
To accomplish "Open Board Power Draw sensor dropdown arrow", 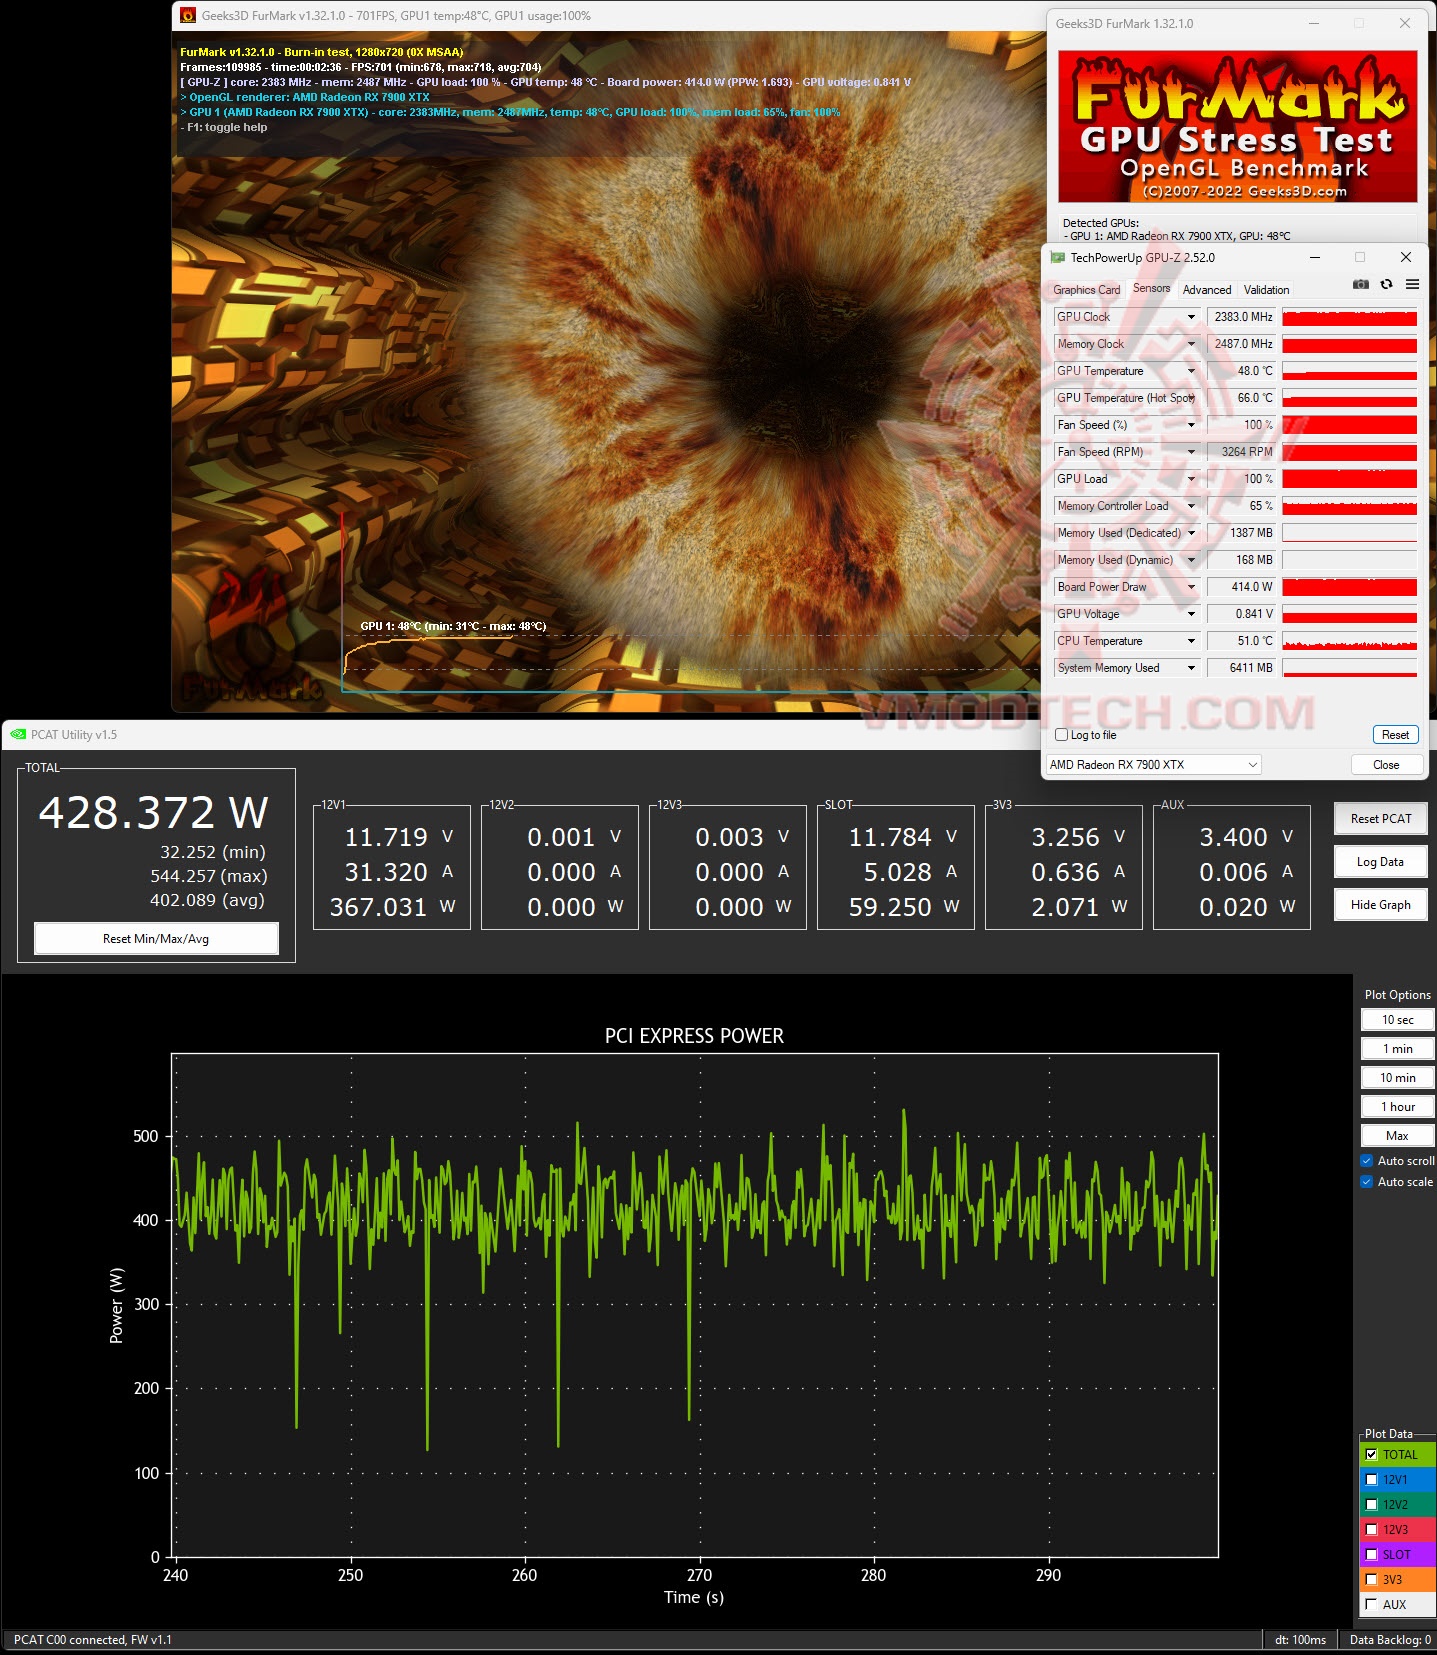I will (x=1191, y=587).
